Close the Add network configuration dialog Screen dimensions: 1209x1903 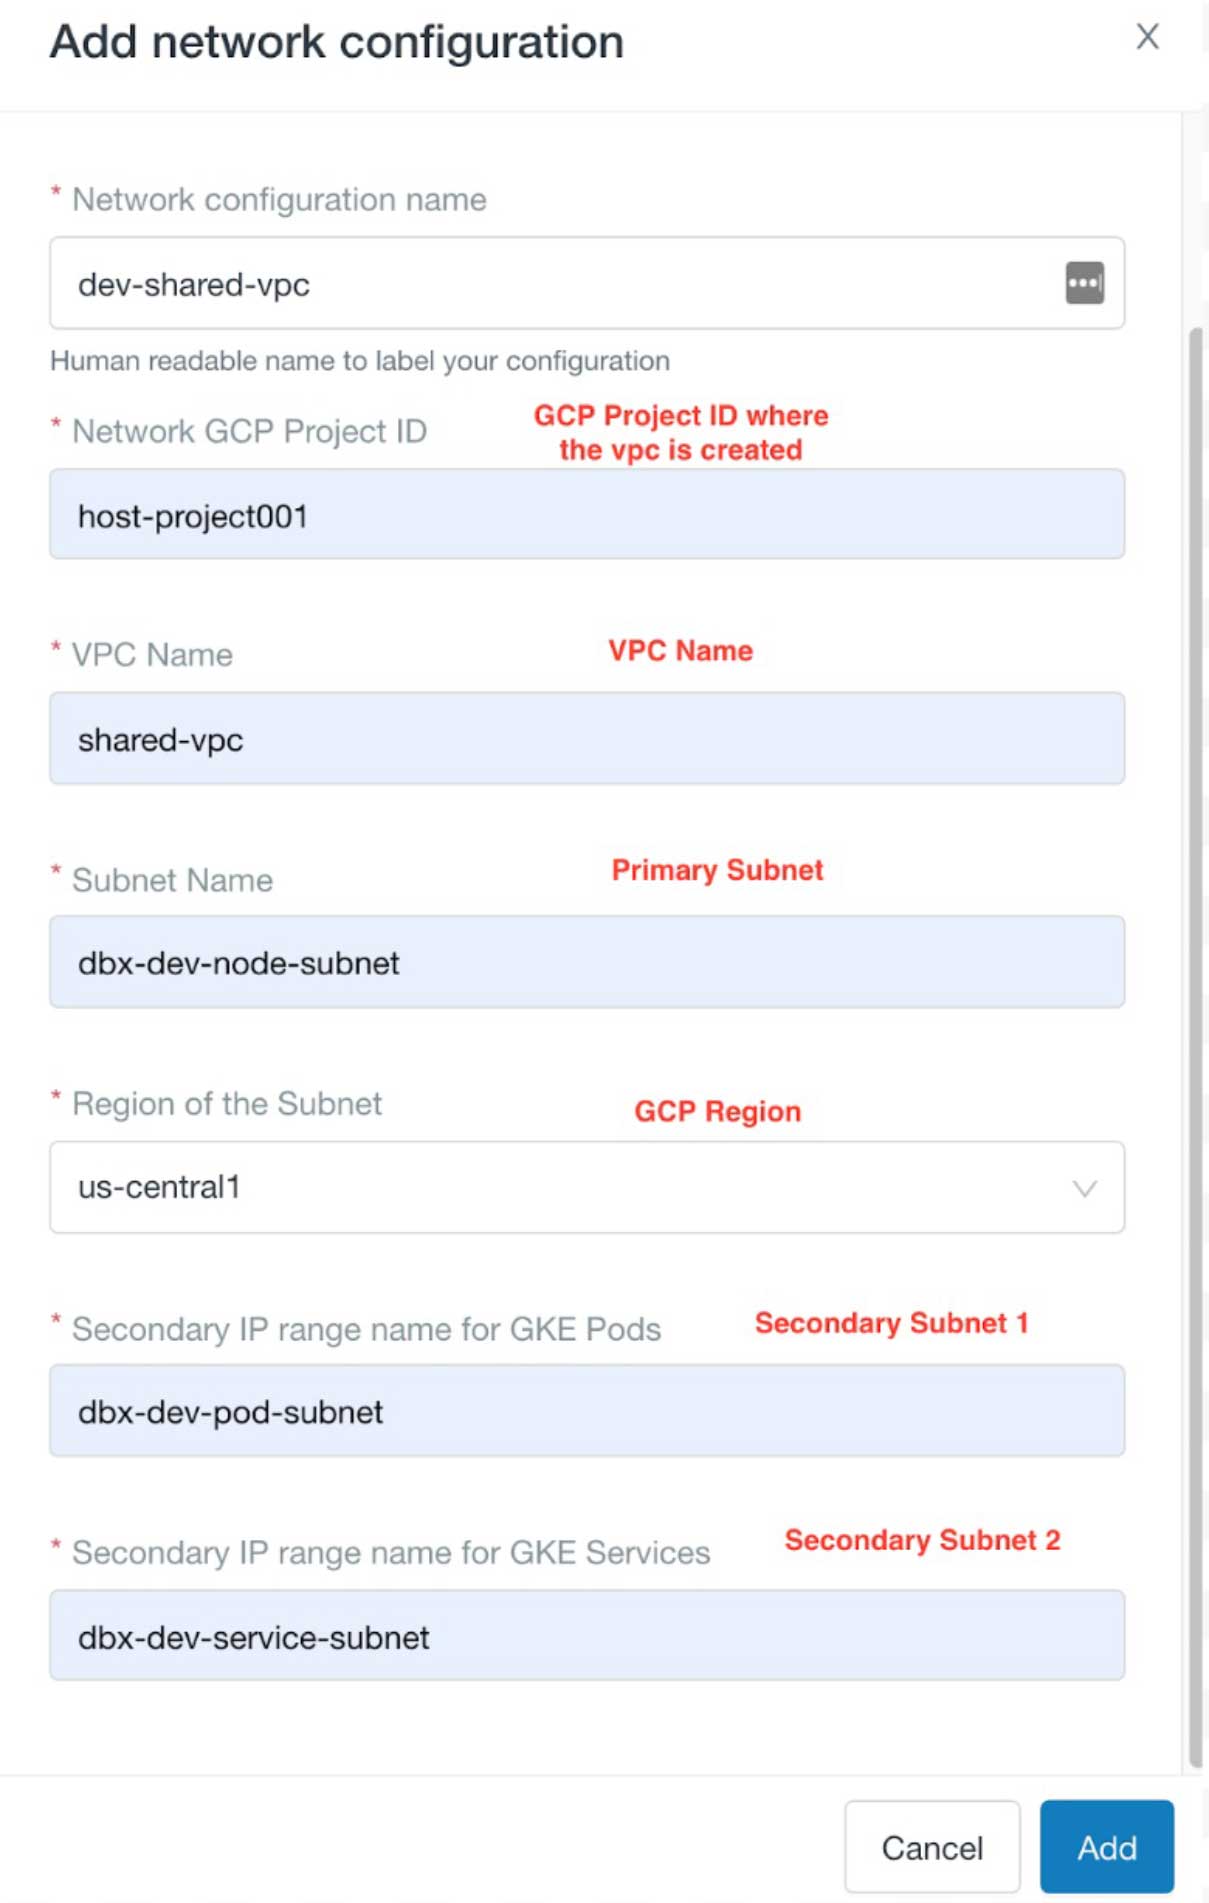(x=1147, y=37)
